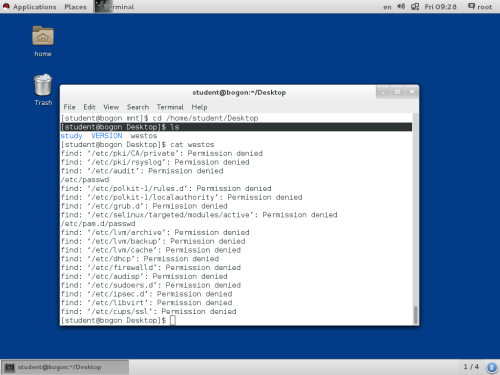
Task: Click the '/etc/lvm/cache' permission denied line
Action: [x=151, y=250]
